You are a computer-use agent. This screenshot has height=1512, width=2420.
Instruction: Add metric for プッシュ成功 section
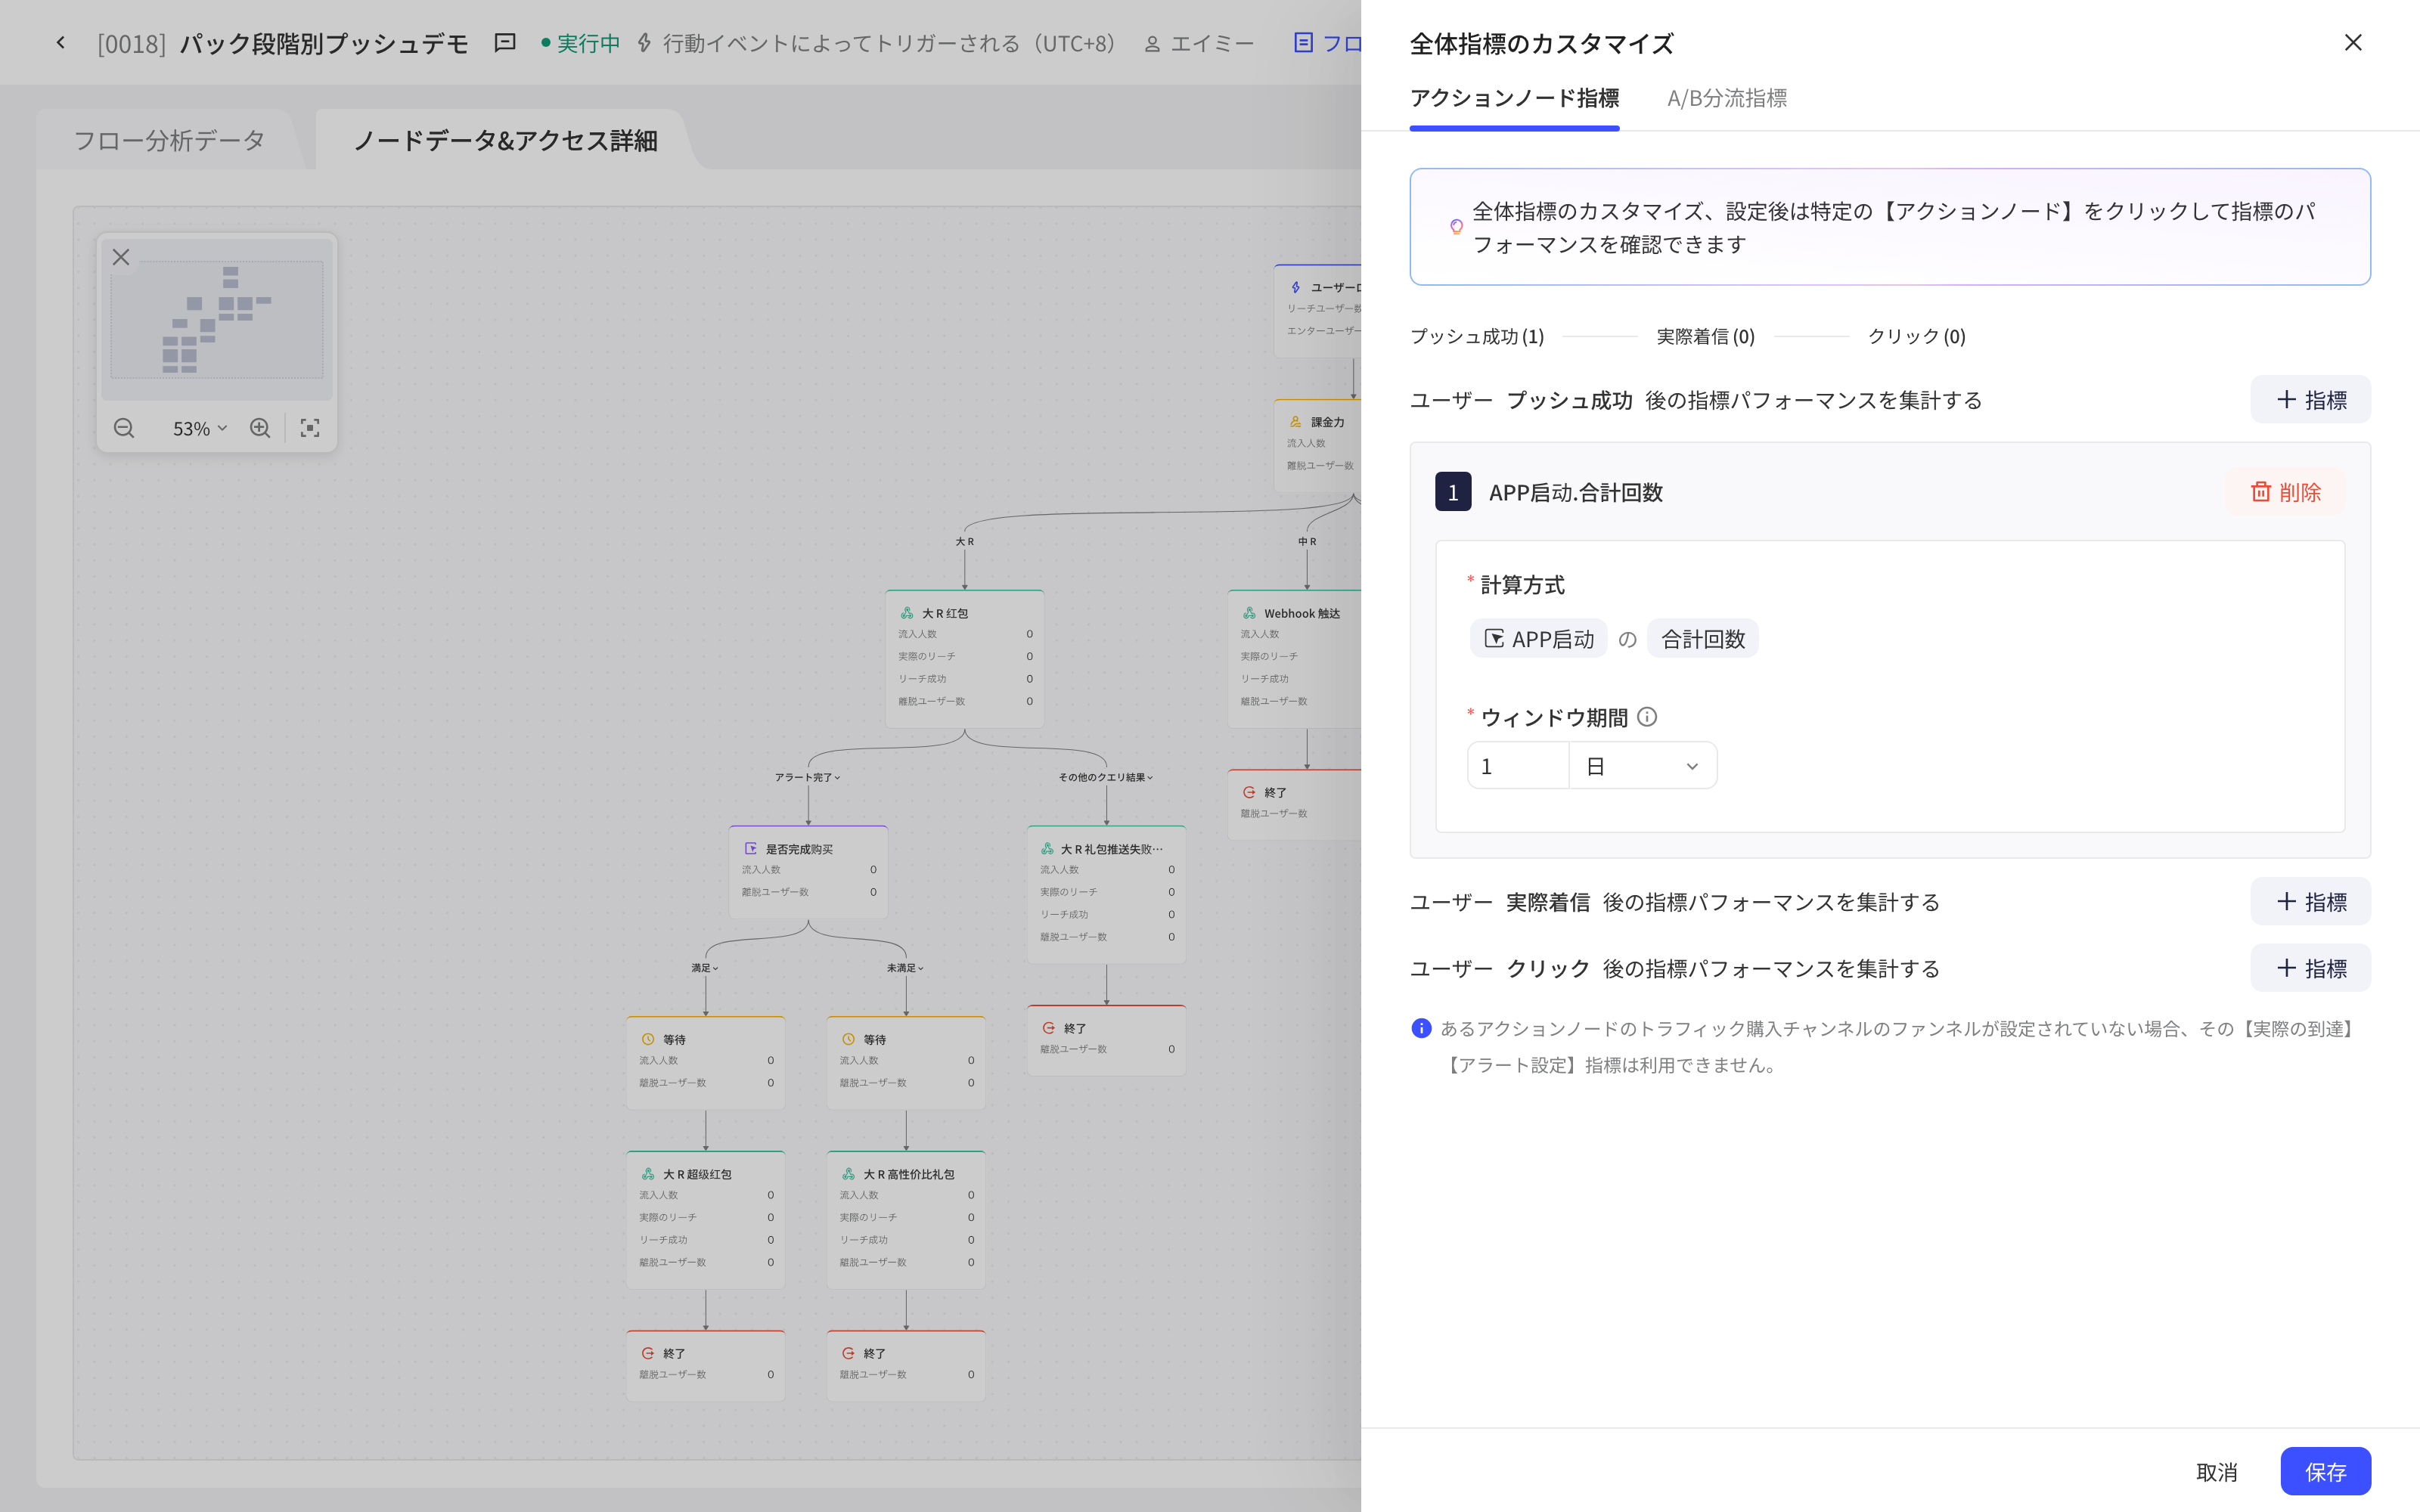[x=2310, y=400]
